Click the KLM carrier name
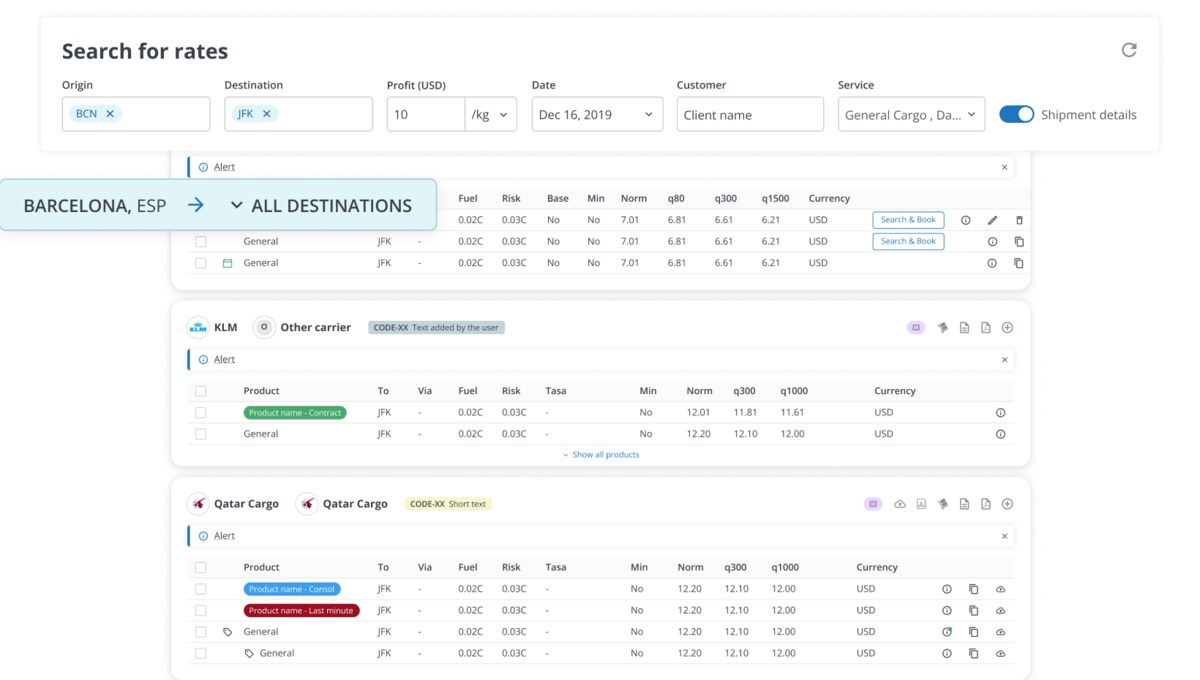The width and height of the screenshot is (1200, 680). (x=226, y=327)
